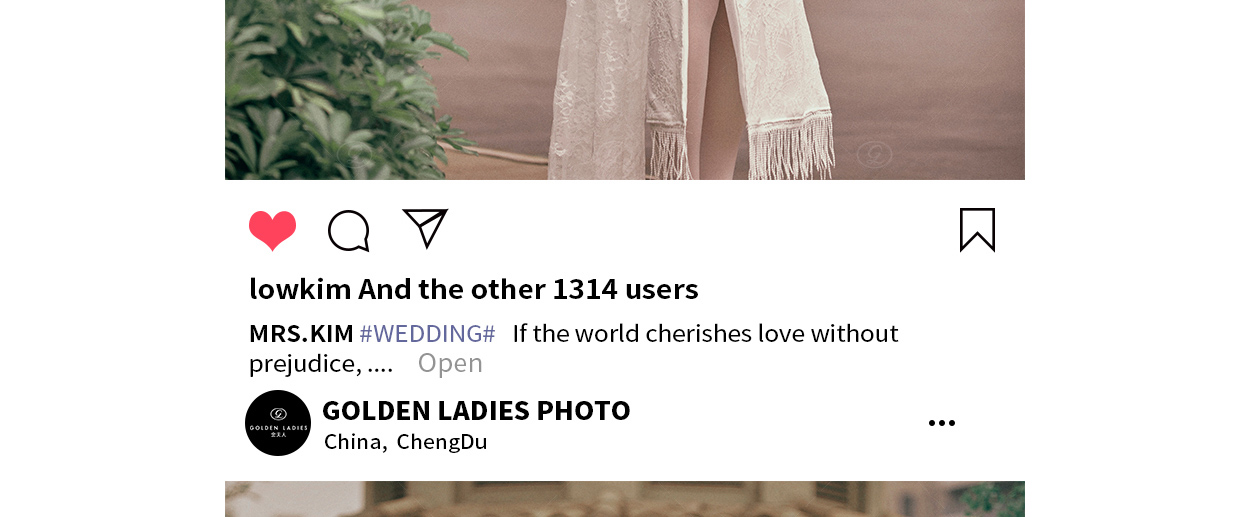Open comments via the speech bubble icon
Viewport: 1250px width, 517px height.
[349, 230]
